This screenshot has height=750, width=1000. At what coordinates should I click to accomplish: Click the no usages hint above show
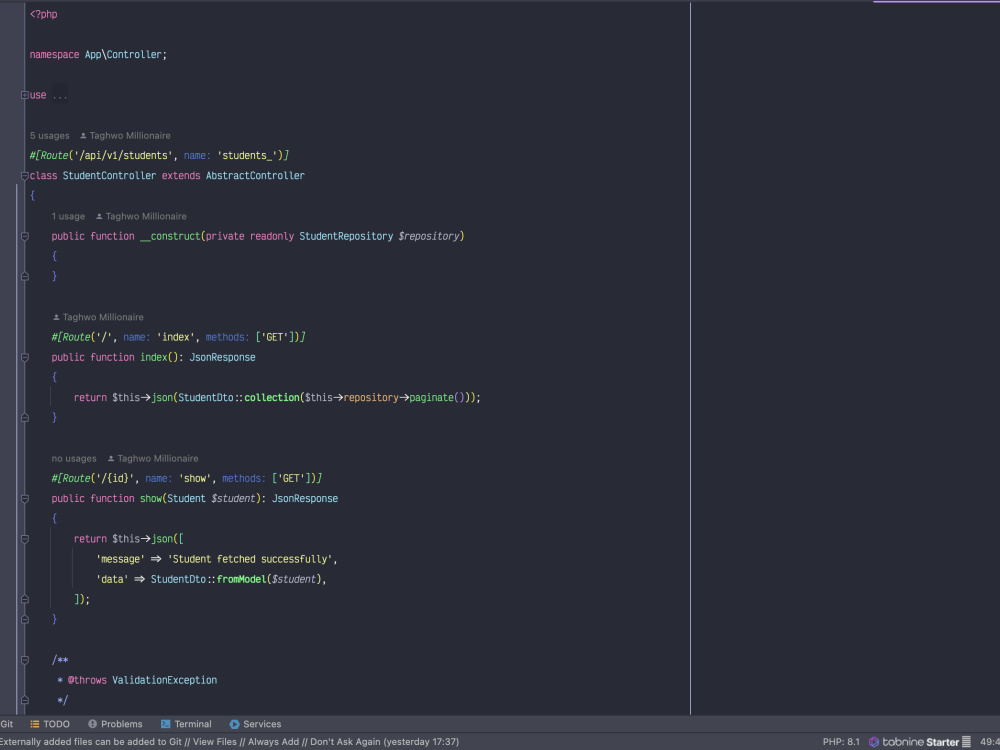74,459
